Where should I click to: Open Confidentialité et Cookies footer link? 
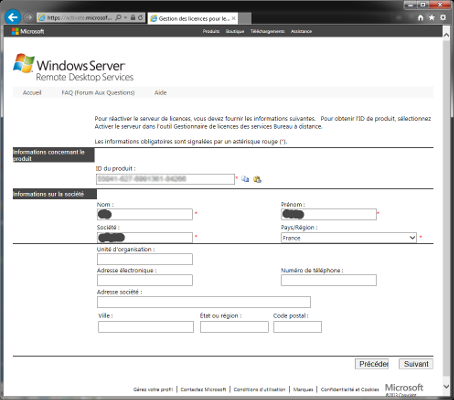[x=350, y=389]
